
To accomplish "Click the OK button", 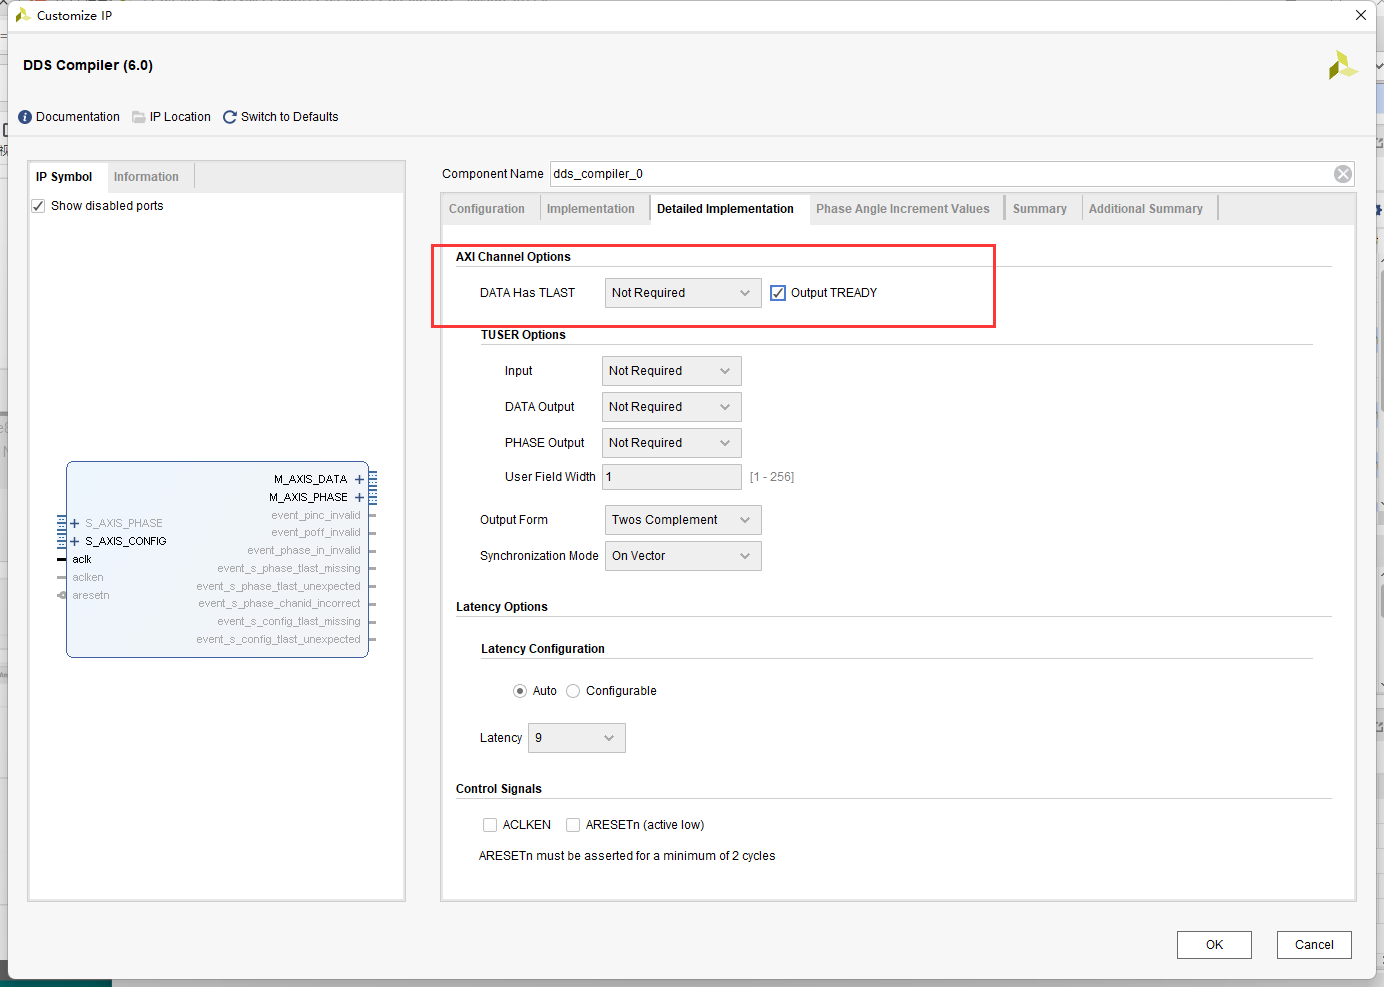I will point(1214,945).
